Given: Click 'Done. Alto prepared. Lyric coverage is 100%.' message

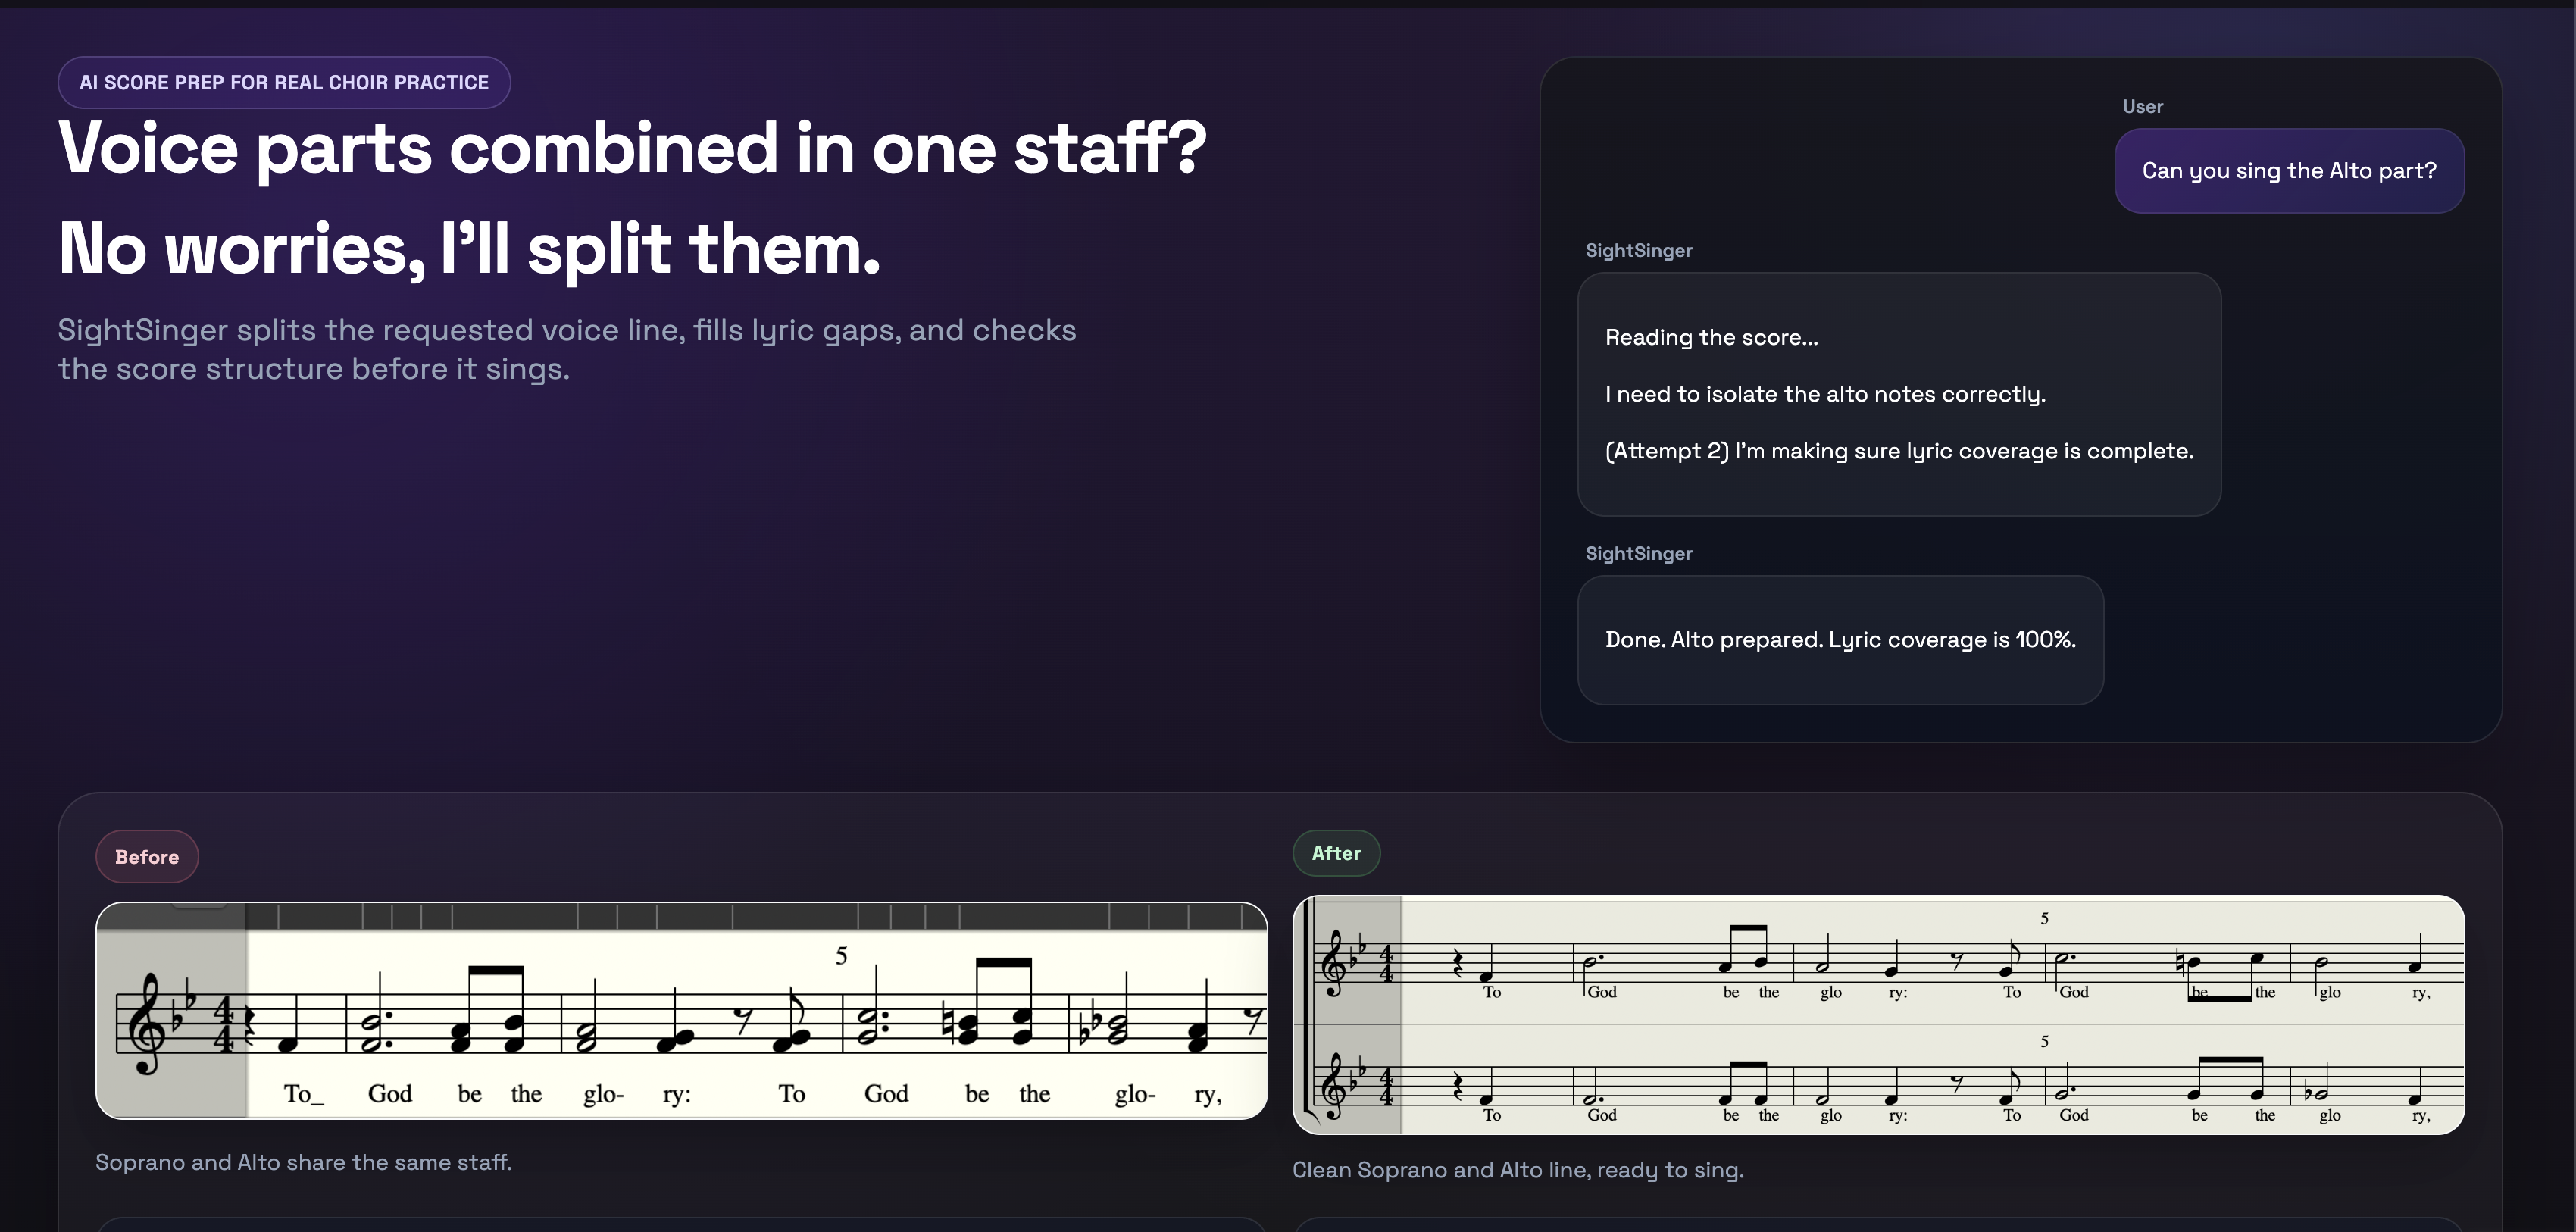Looking at the screenshot, I should tap(1840, 640).
